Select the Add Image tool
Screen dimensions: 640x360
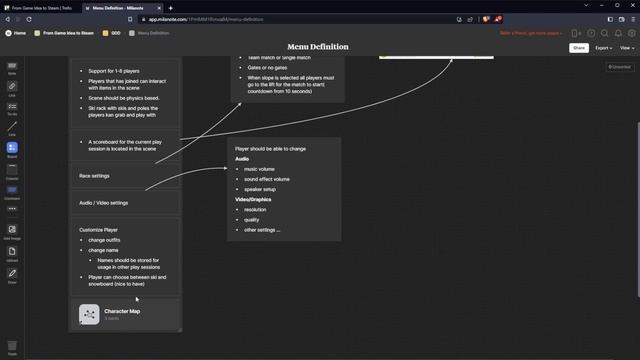12,232
